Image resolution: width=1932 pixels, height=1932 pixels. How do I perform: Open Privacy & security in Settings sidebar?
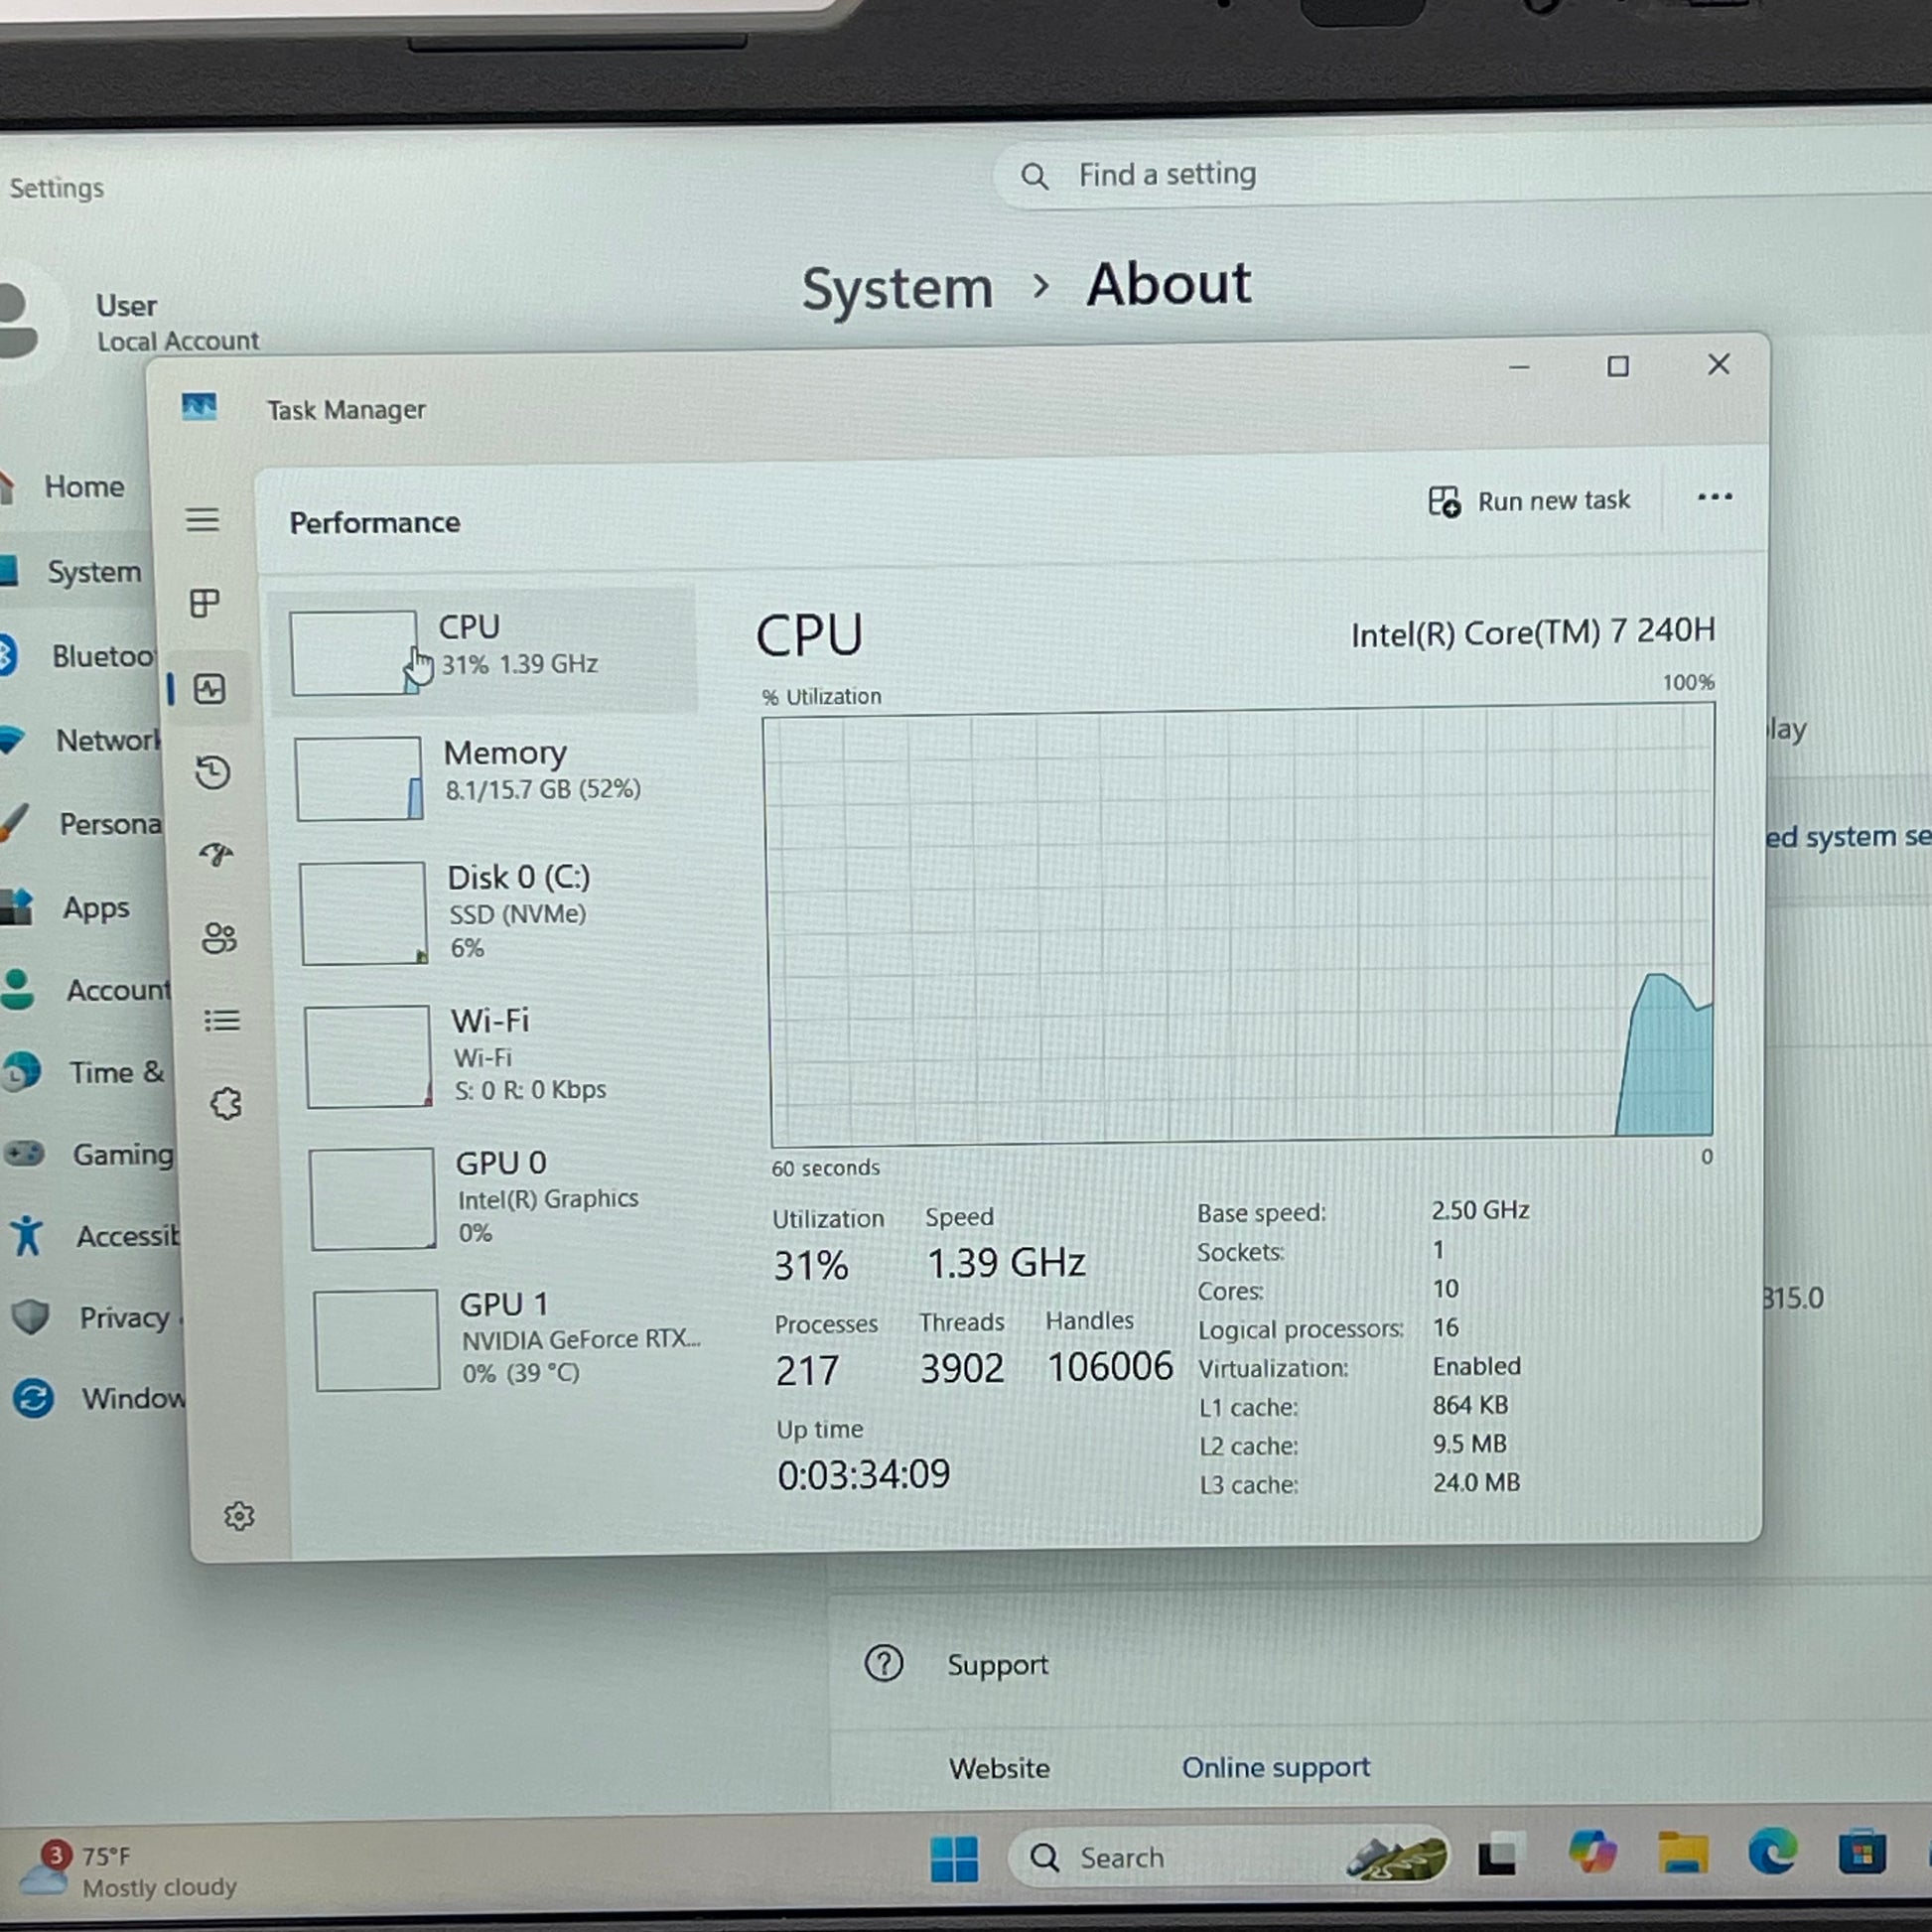point(96,1317)
